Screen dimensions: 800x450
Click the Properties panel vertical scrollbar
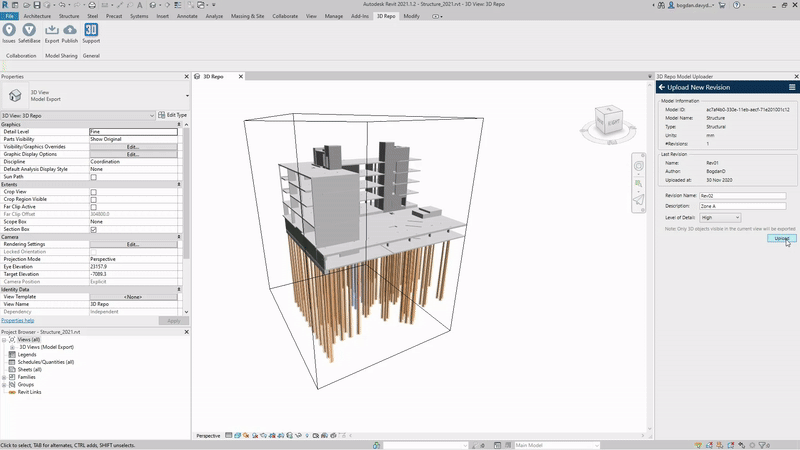click(x=186, y=194)
